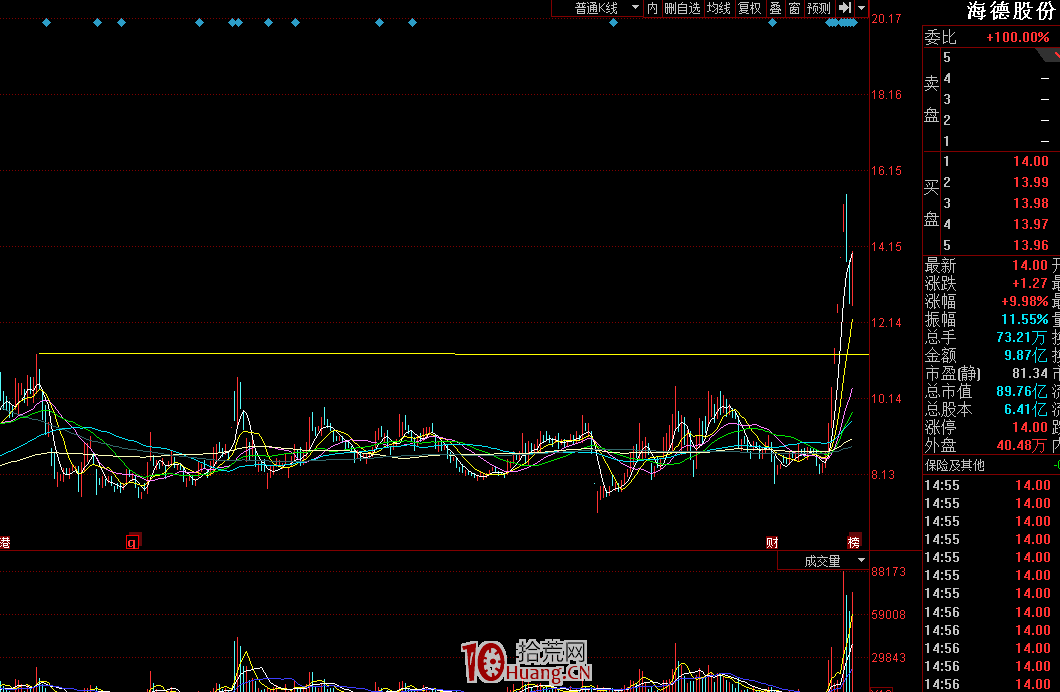The width and height of the screenshot is (1060, 692).
Task: Click the 榜 ranking marker icon
Action: (x=854, y=542)
